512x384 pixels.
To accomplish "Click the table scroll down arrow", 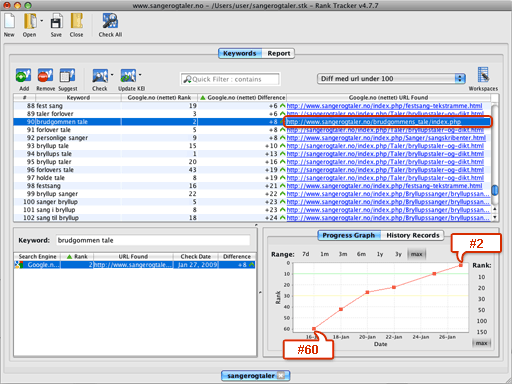I will (495, 217).
